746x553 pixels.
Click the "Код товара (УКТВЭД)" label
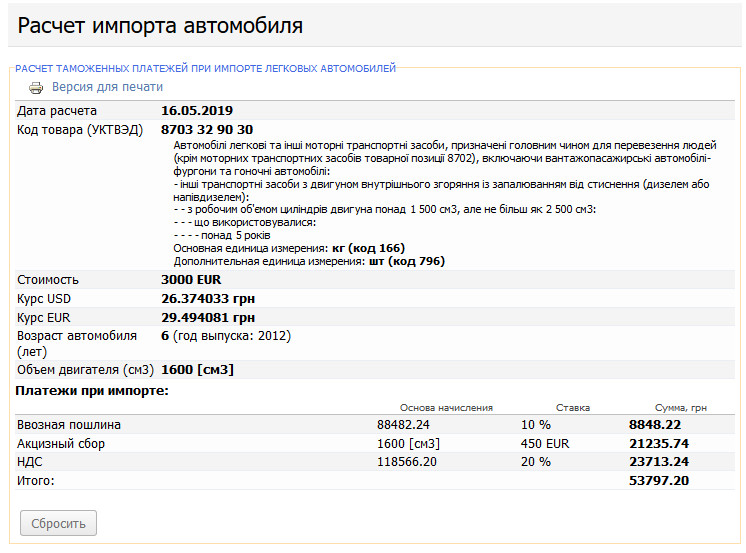point(80,129)
